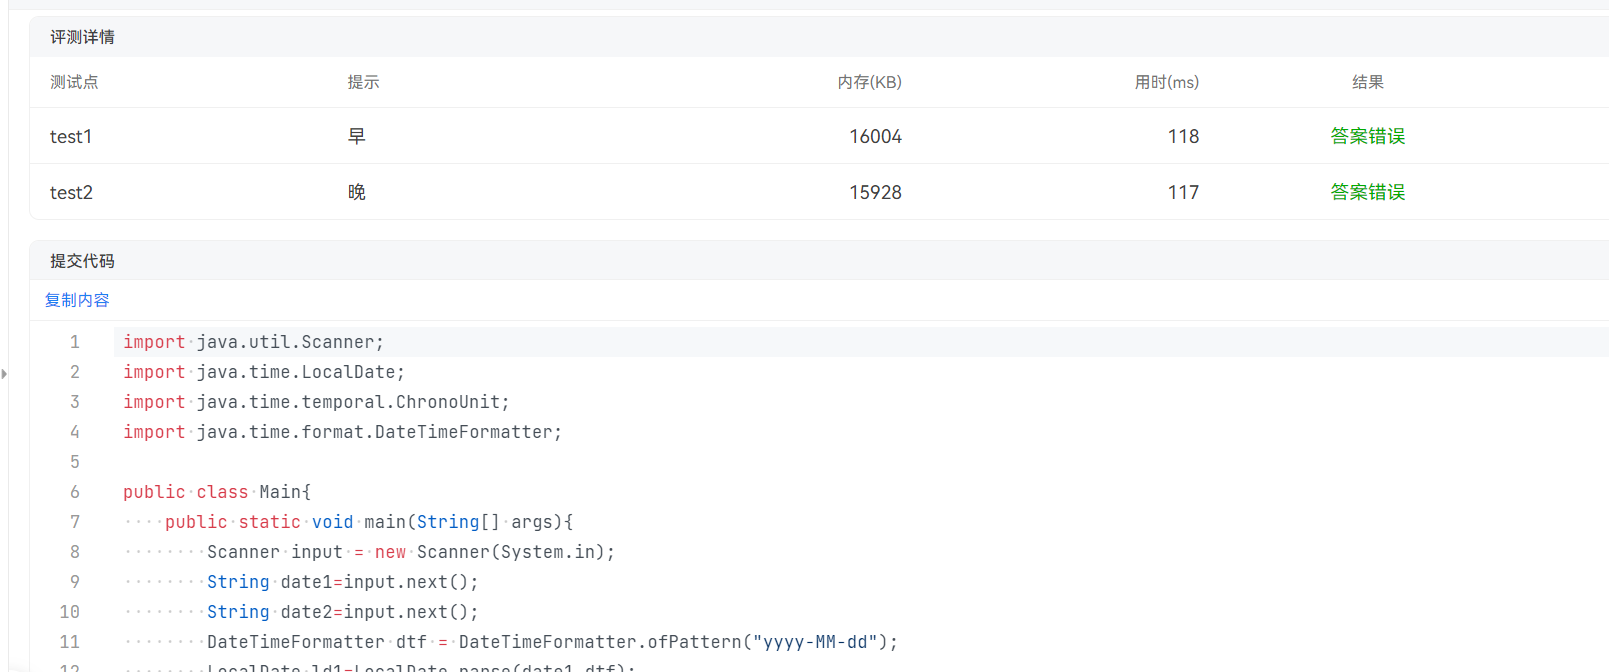Click on the import java.util.Scanner line

(253, 342)
